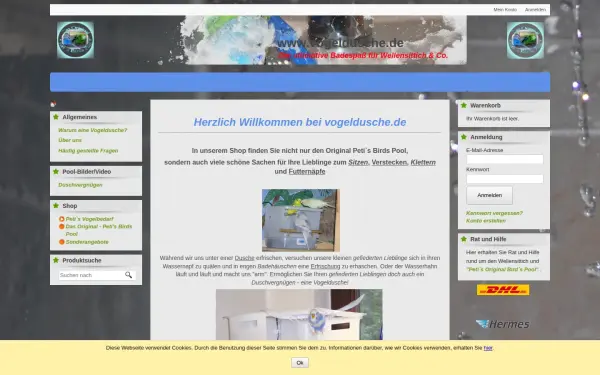Viewport: 600px width, 375px height.
Task: Click the right vogeldusche logo badge
Action: [525, 40]
